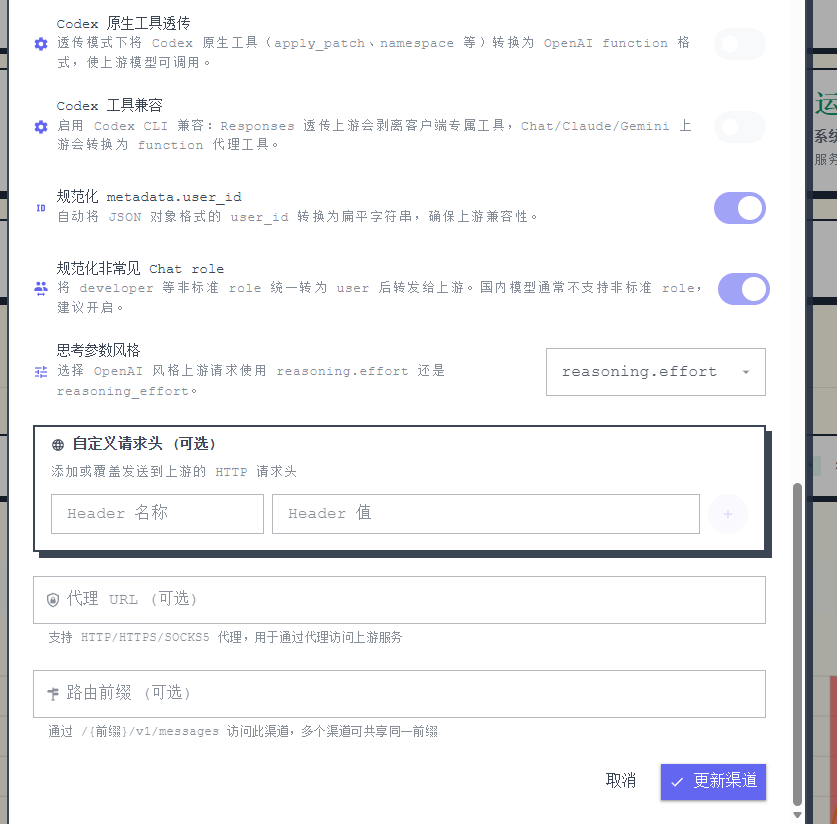837x824 pixels.
Task: Click the 自定义请求头 (可选) heading
Action: (x=144, y=444)
